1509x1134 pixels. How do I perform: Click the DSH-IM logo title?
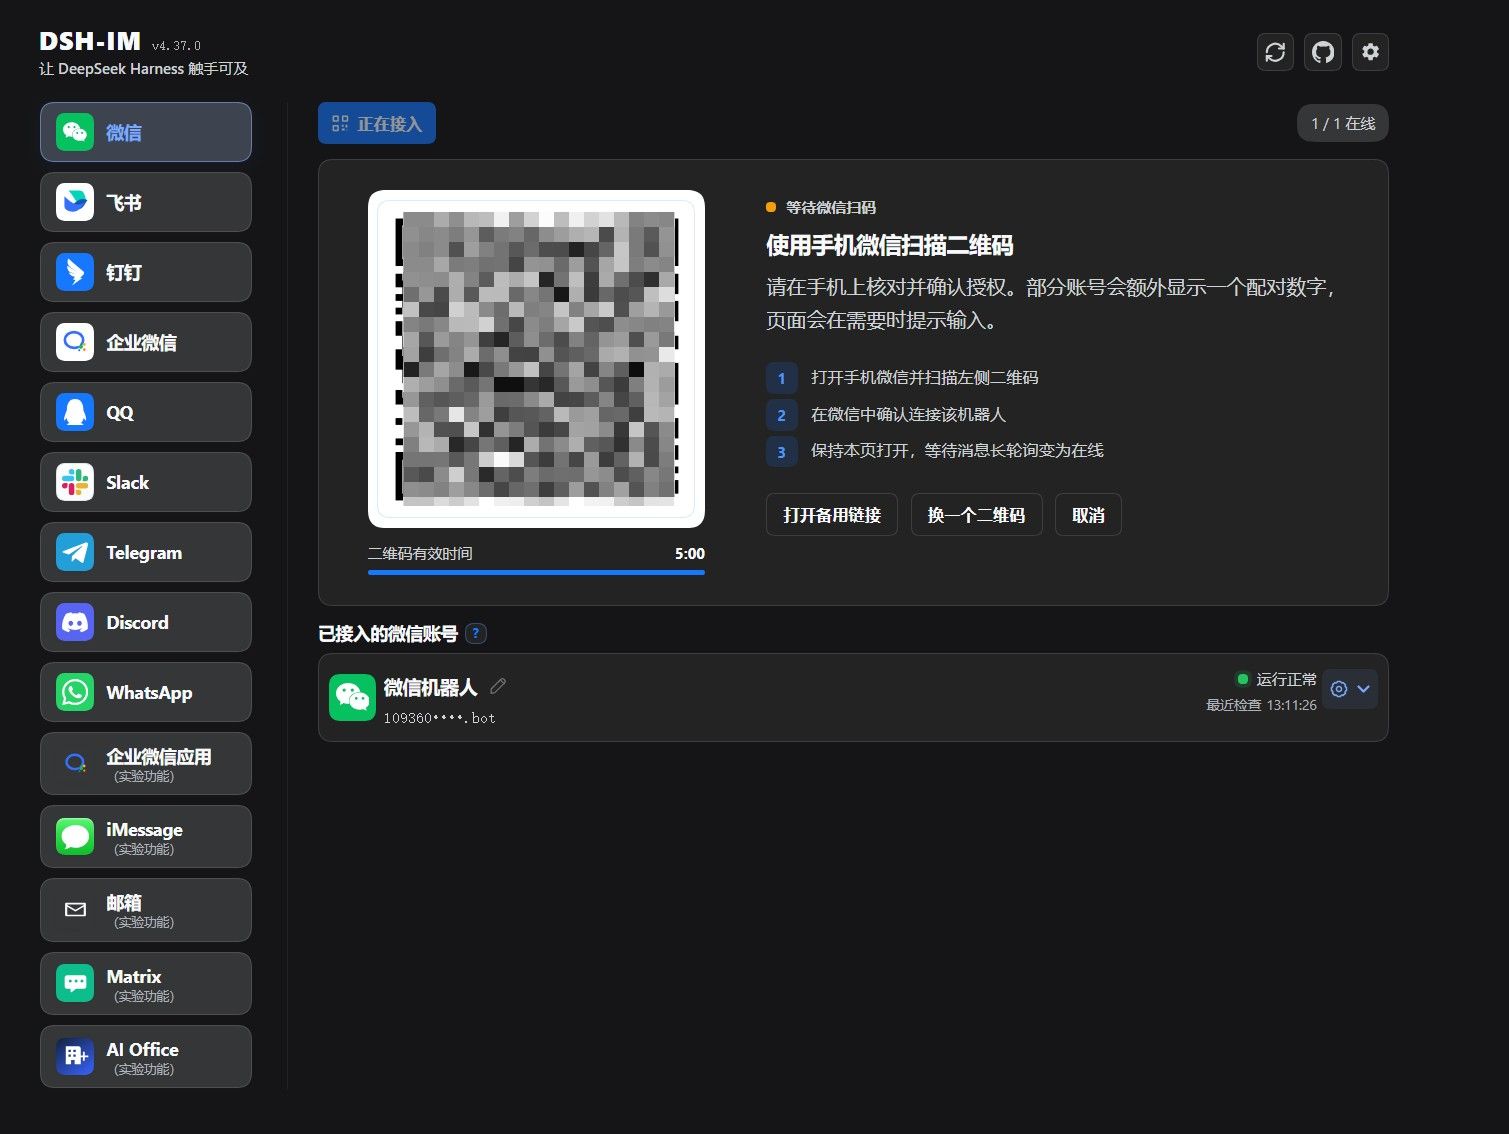[x=90, y=41]
